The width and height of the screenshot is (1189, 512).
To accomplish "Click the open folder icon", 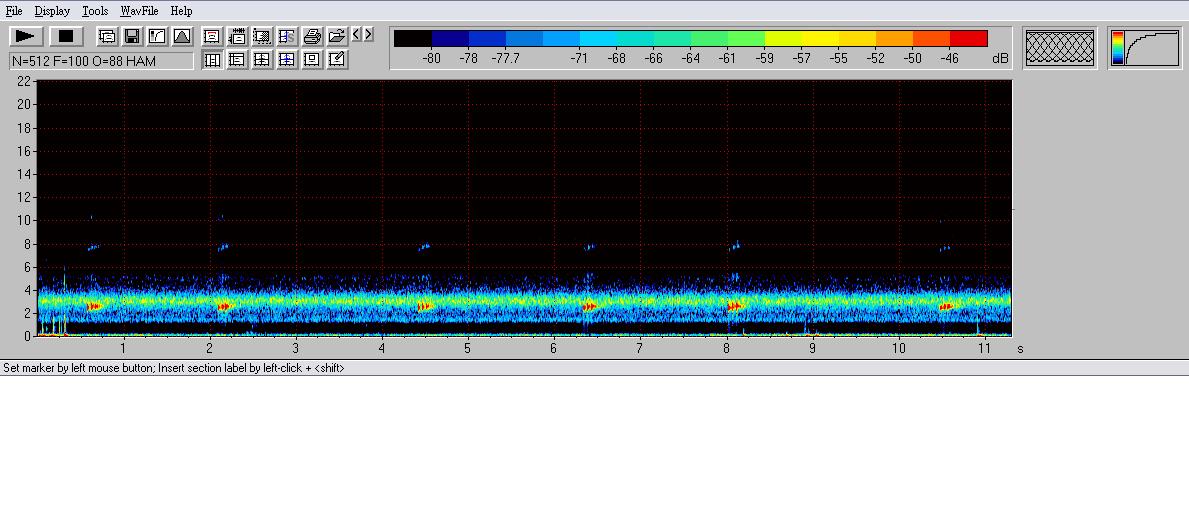I will click(337, 36).
